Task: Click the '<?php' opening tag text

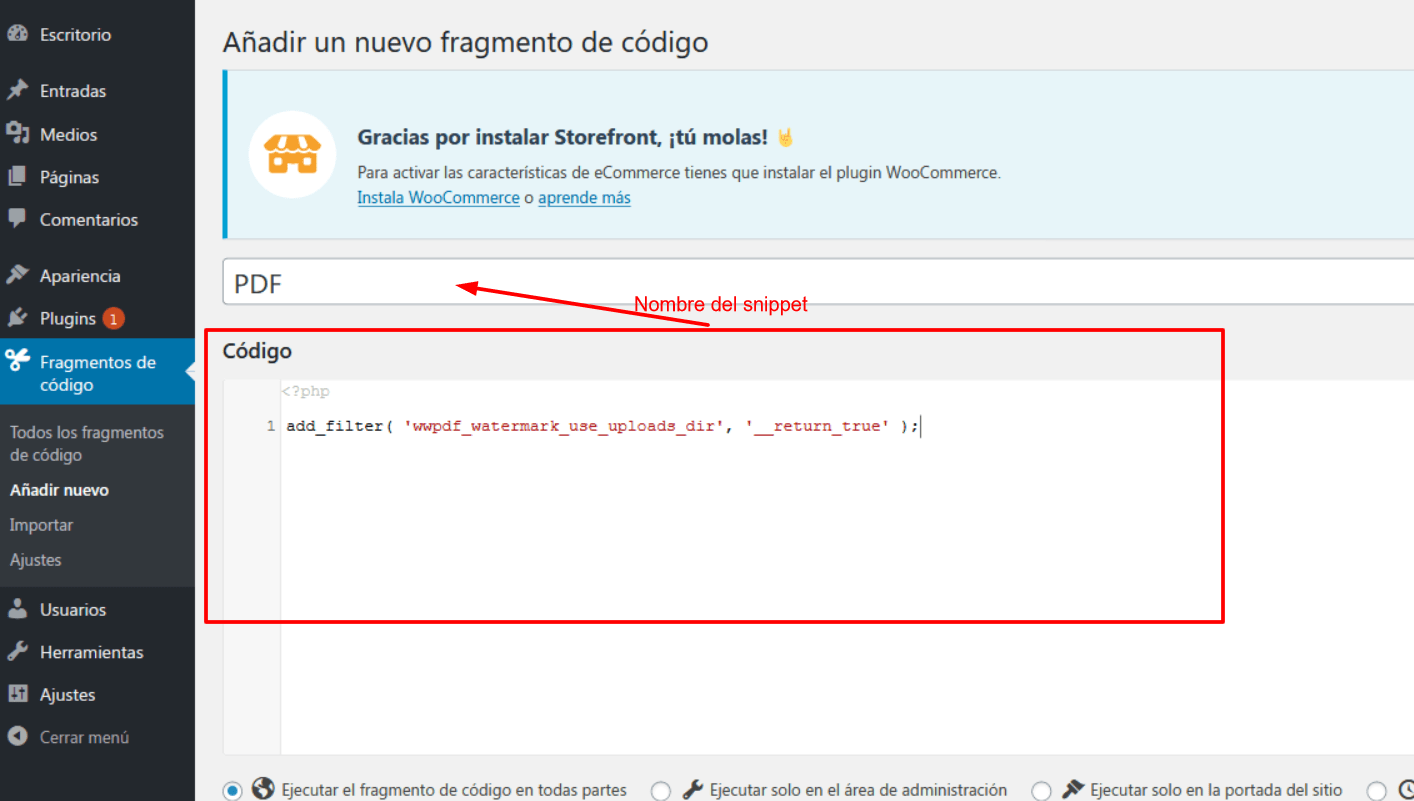Action: pos(305,391)
